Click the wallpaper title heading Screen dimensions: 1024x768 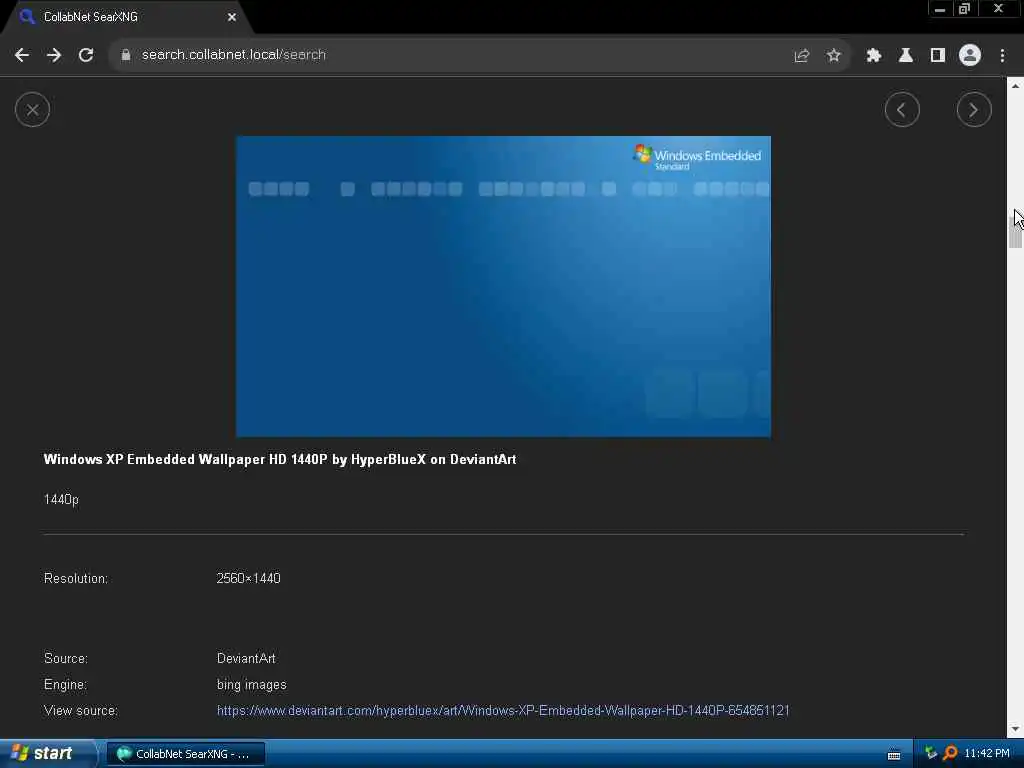click(280, 459)
